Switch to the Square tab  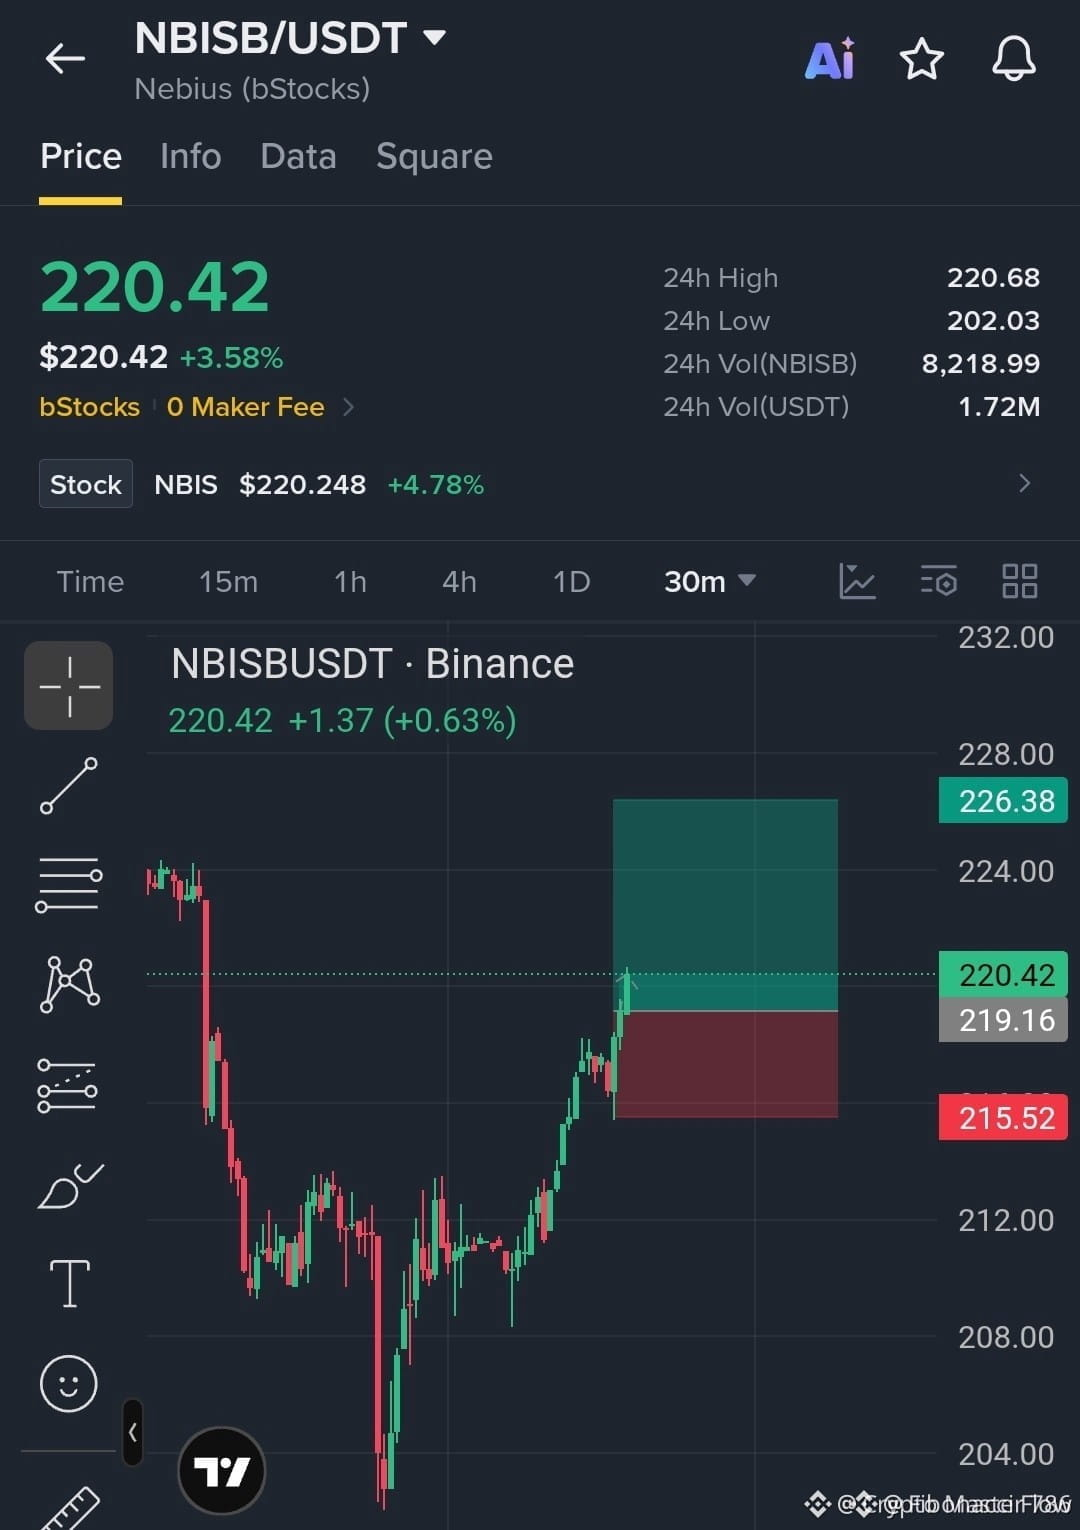pos(434,157)
